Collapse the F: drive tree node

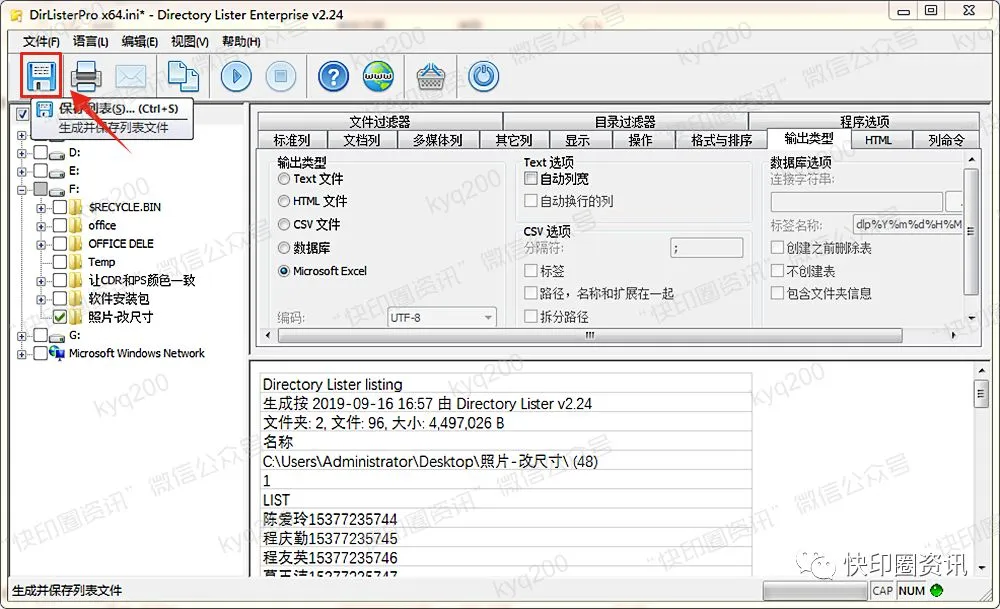click(x=22, y=189)
